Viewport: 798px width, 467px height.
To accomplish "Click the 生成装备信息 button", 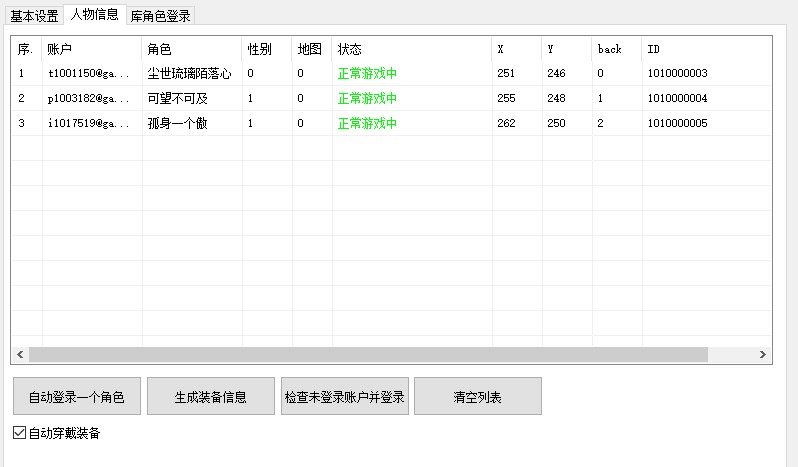I will point(211,396).
